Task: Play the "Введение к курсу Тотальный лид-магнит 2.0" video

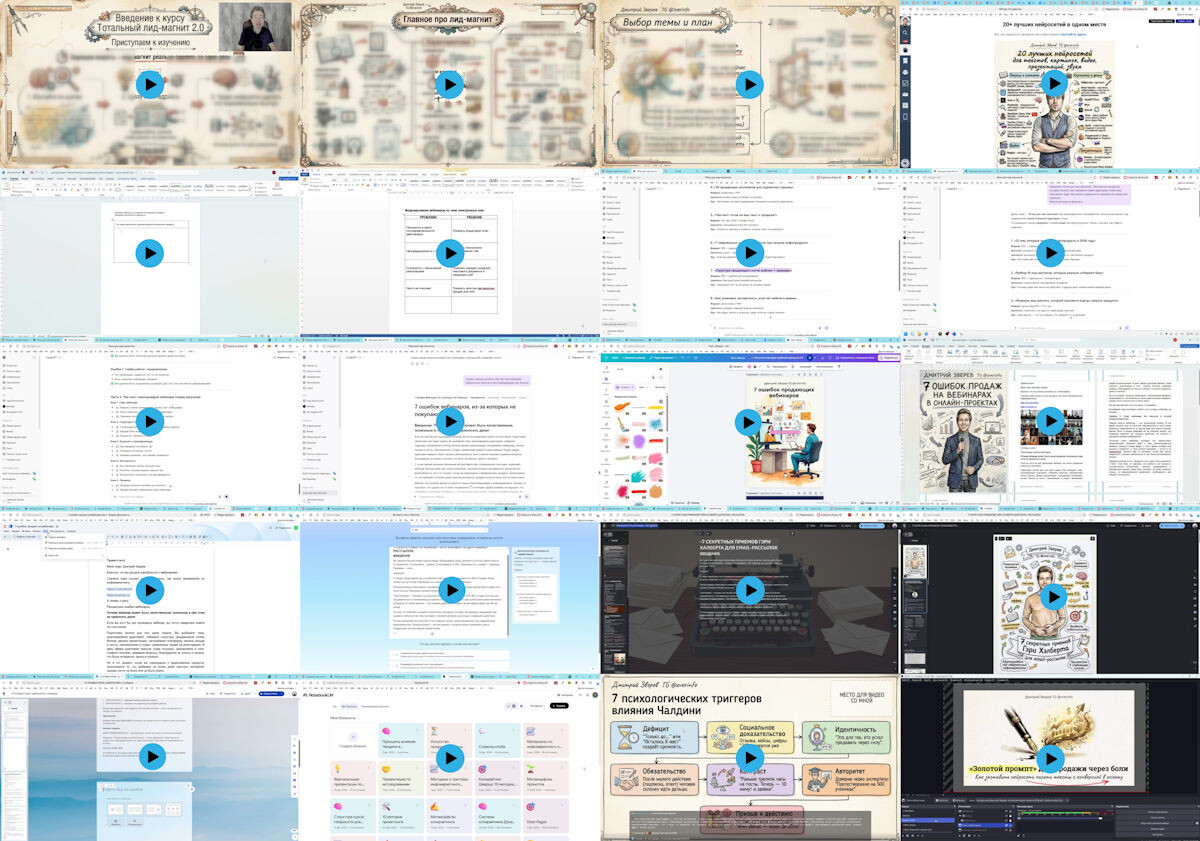Action: click(x=150, y=85)
